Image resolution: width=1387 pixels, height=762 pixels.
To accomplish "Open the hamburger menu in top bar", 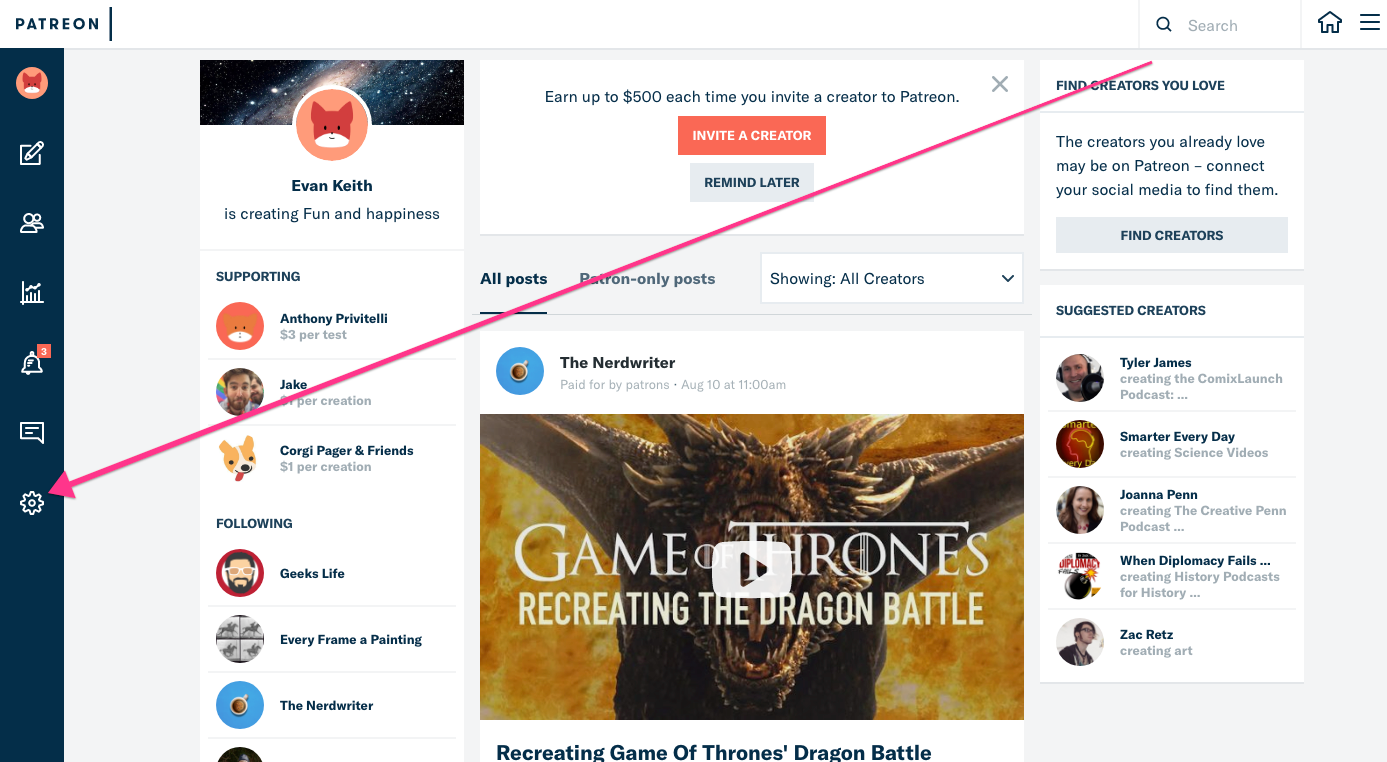I will [x=1369, y=23].
